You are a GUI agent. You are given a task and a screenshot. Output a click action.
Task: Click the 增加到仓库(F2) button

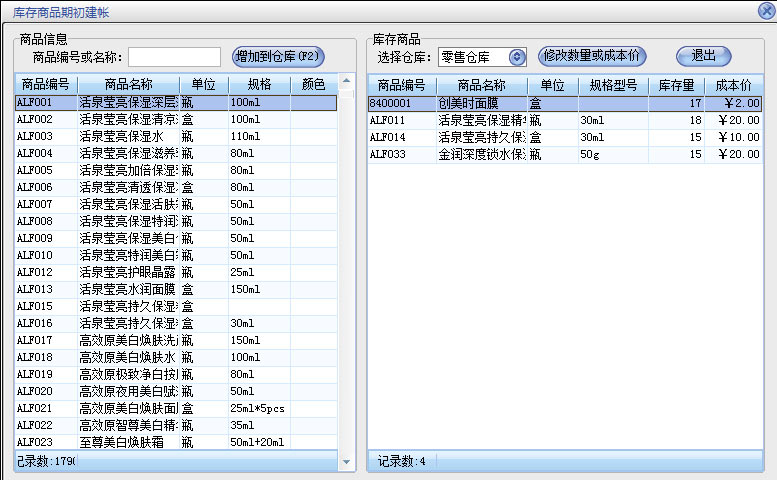(279, 56)
